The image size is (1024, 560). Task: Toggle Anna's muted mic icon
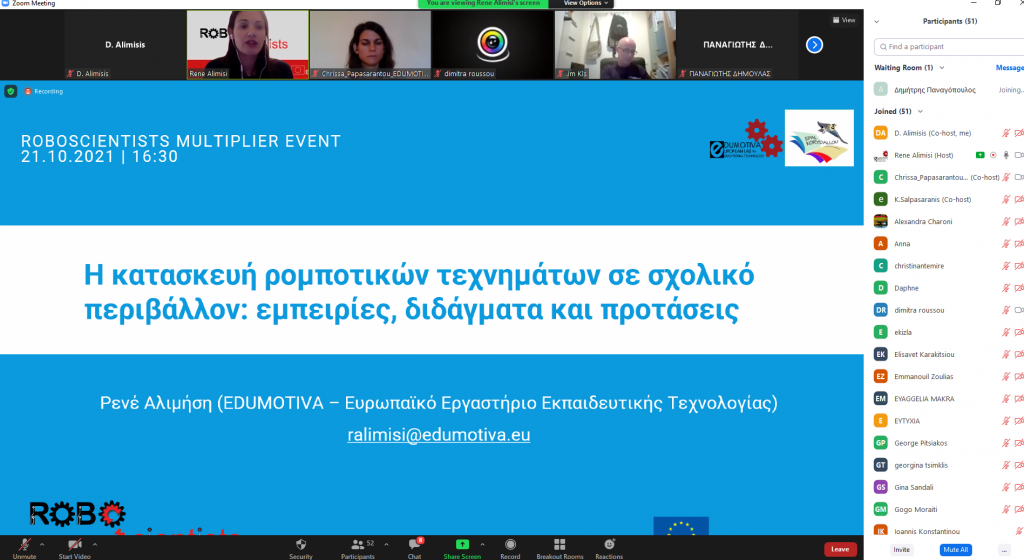[1006, 243]
